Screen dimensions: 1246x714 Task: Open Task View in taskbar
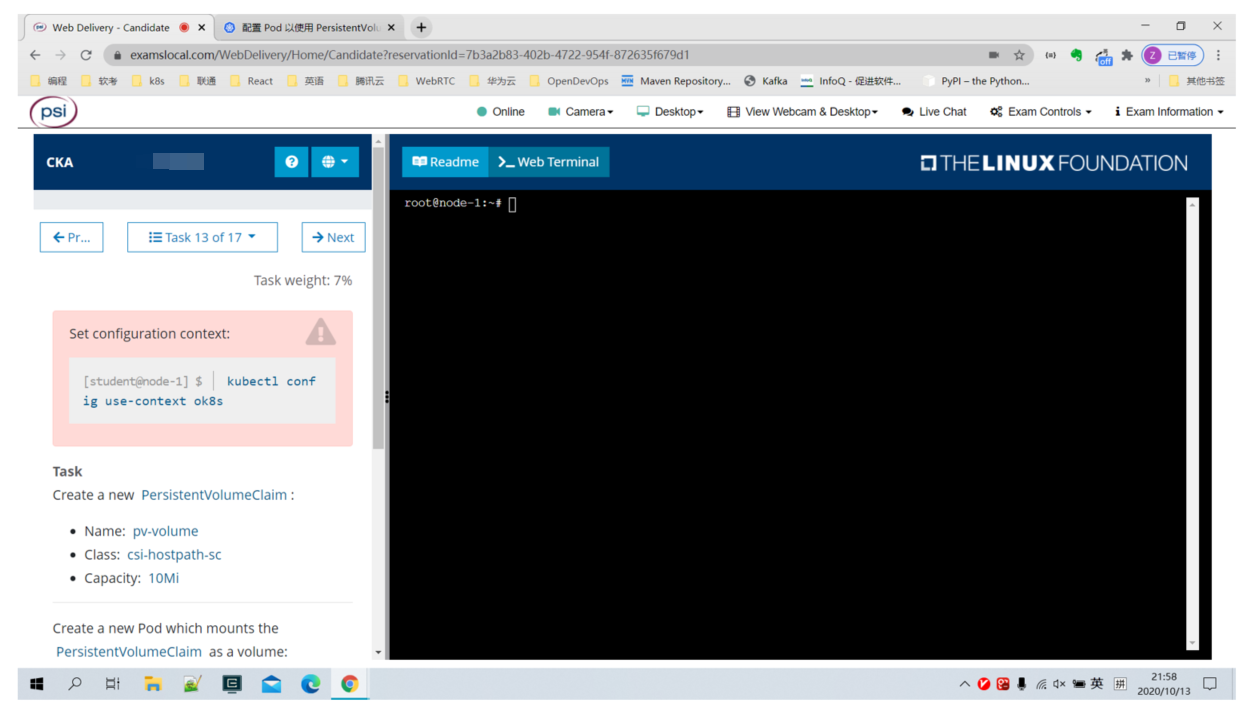pyautogui.click(x=113, y=684)
